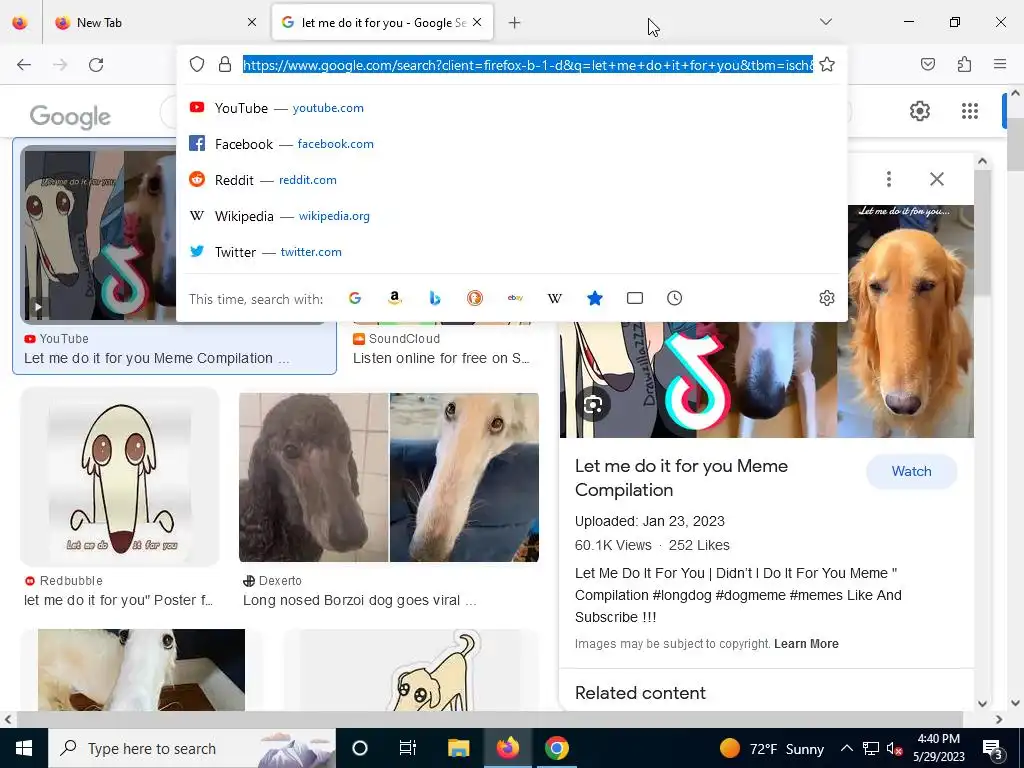Click the preview panel scroll down arrow
The height and width of the screenshot is (768, 1024).
tap(982, 703)
